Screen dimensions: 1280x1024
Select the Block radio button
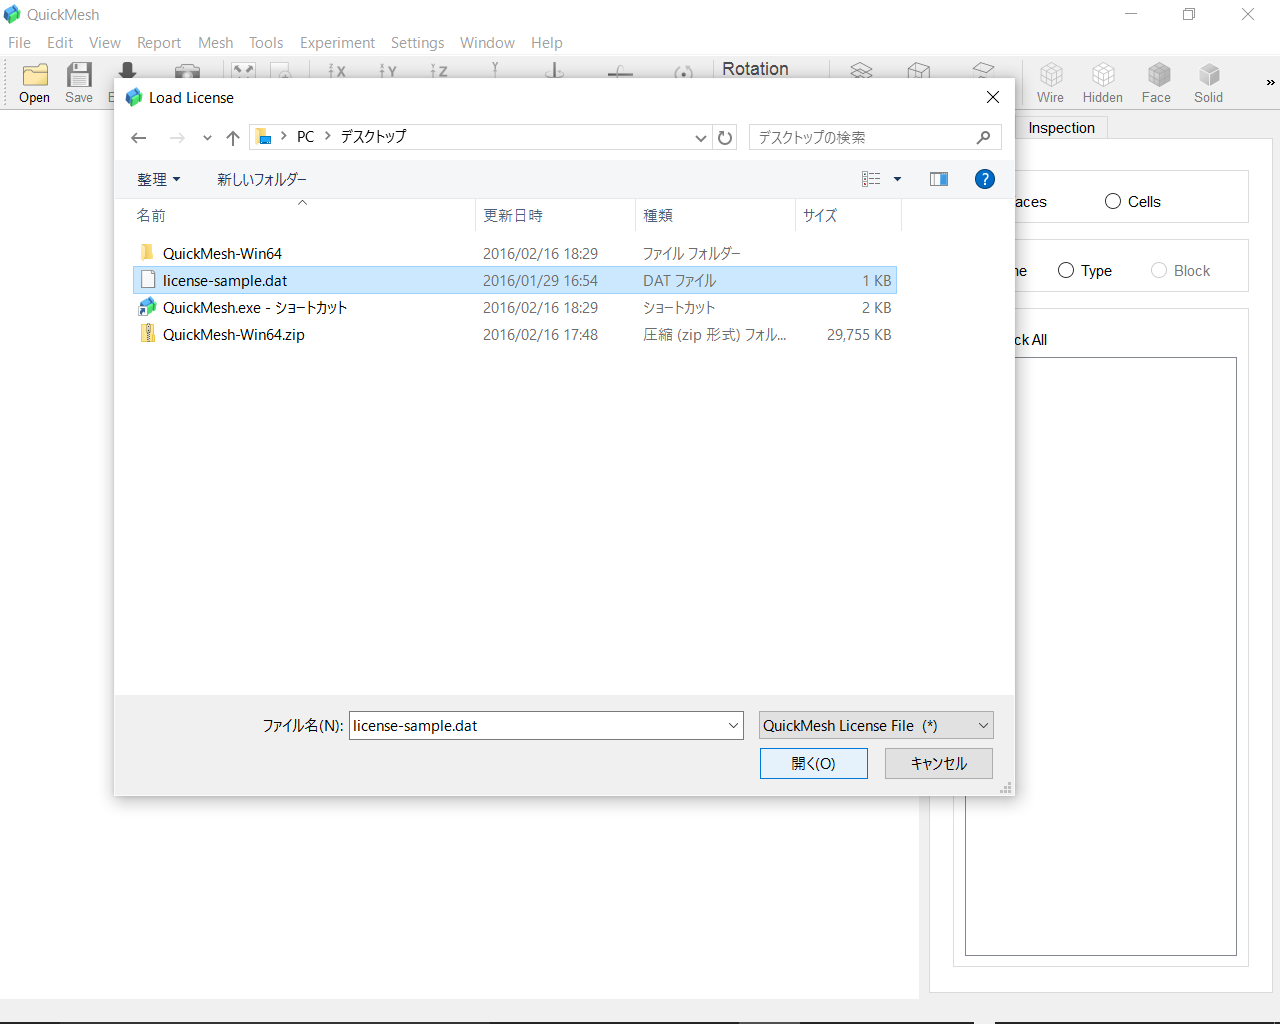[1159, 270]
